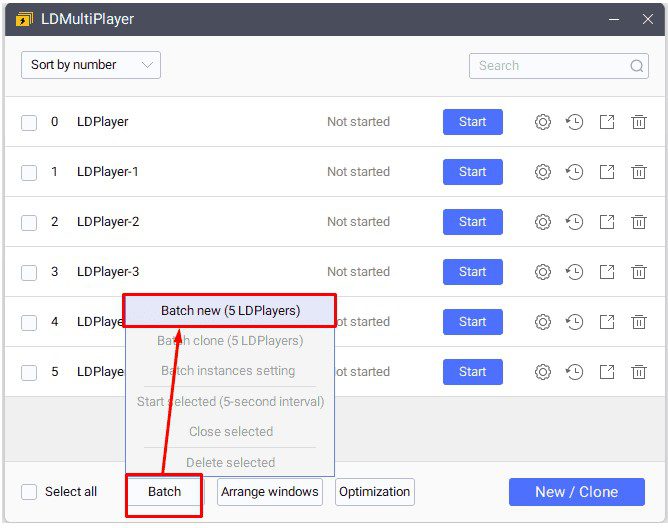Create desktop shortcut icon for LDPlayer-3
The image size is (668, 528).
click(607, 272)
